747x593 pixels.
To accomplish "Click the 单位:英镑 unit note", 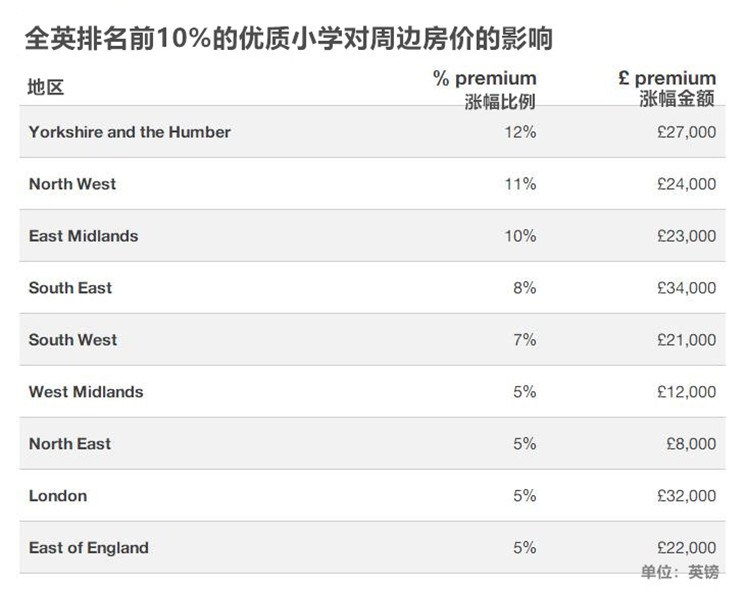I will pos(680,572).
